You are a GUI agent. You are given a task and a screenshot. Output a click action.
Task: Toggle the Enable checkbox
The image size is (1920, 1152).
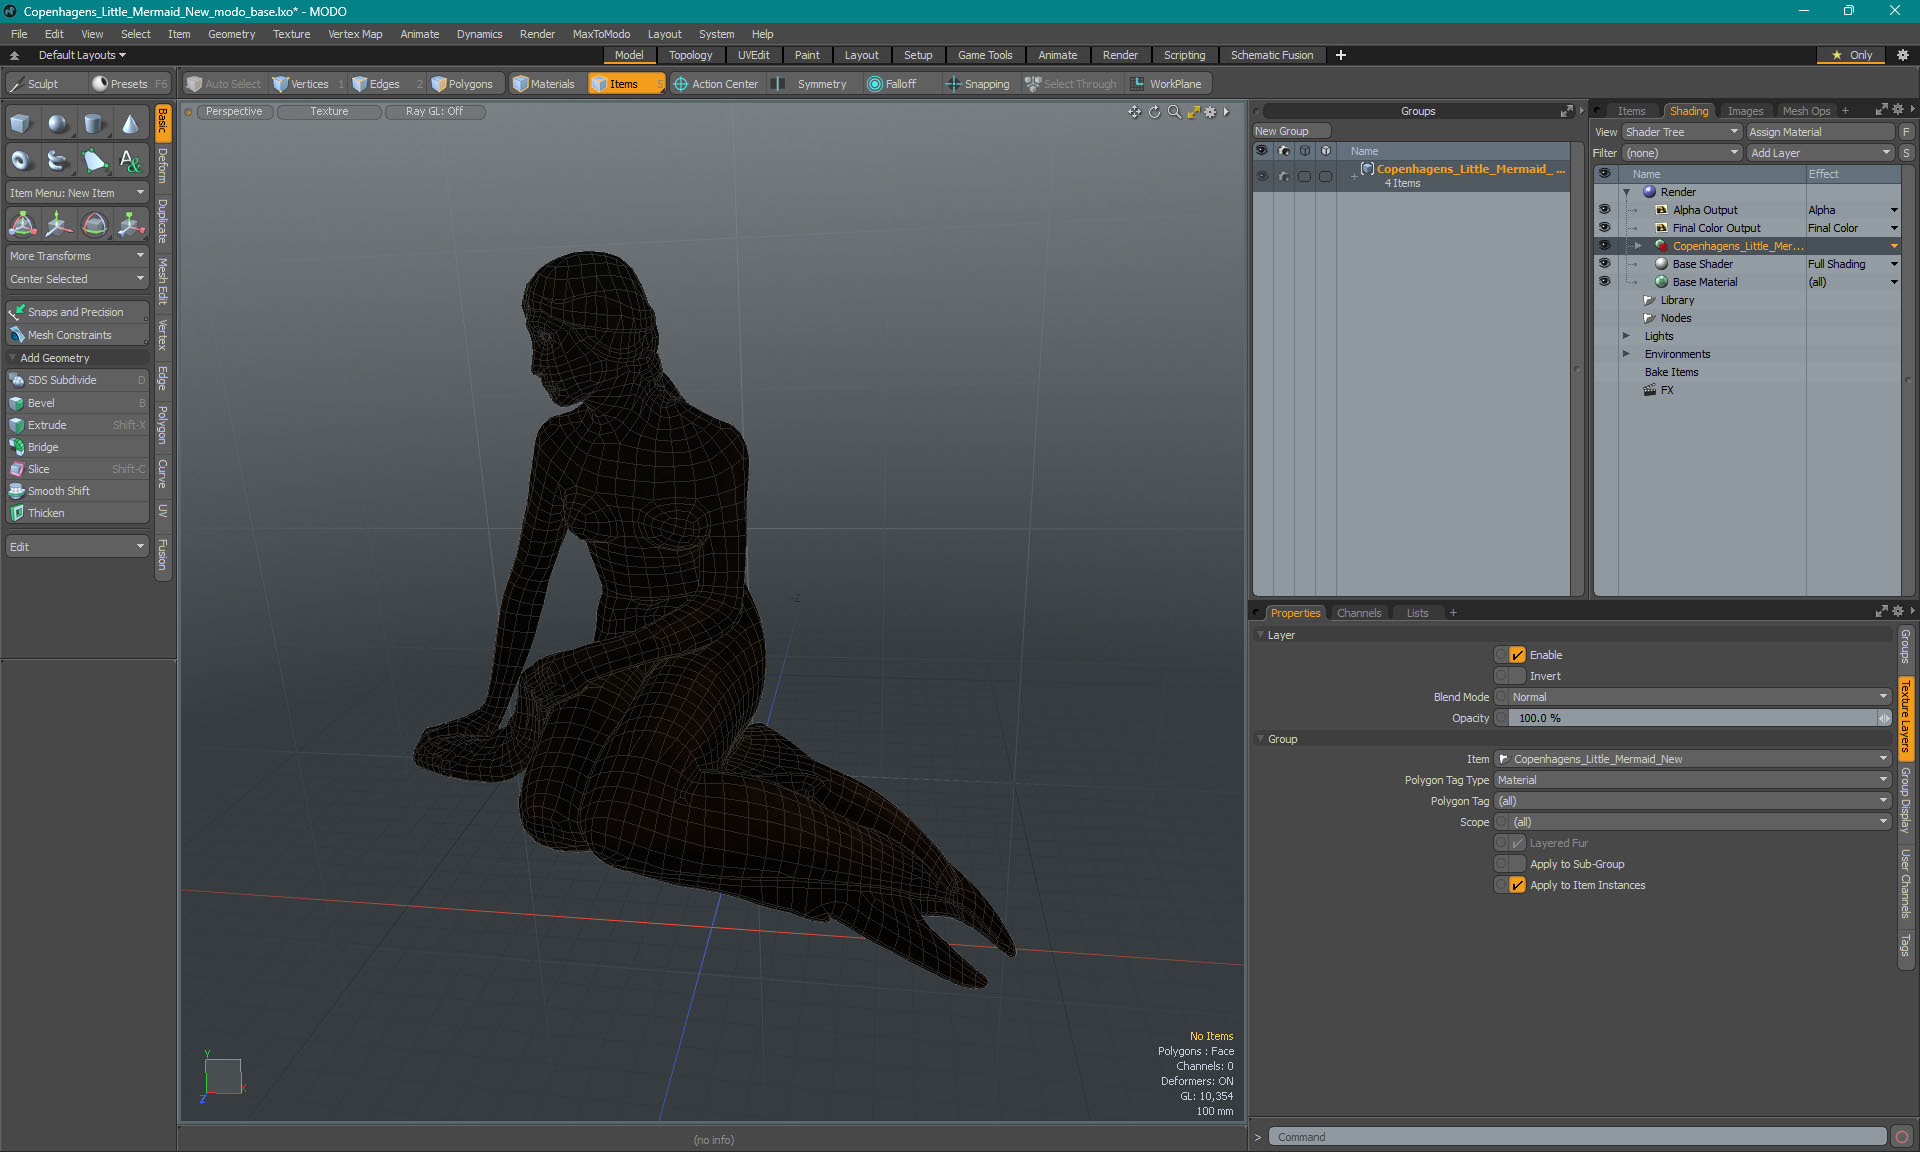point(1517,655)
